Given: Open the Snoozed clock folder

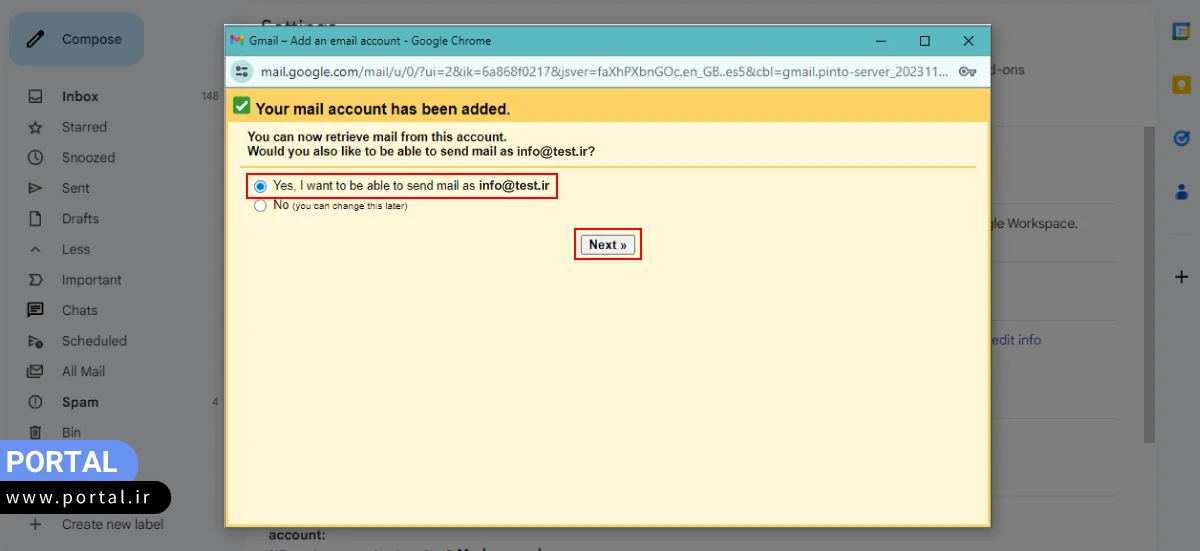Looking at the screenshot, I should tap(88, 158).
